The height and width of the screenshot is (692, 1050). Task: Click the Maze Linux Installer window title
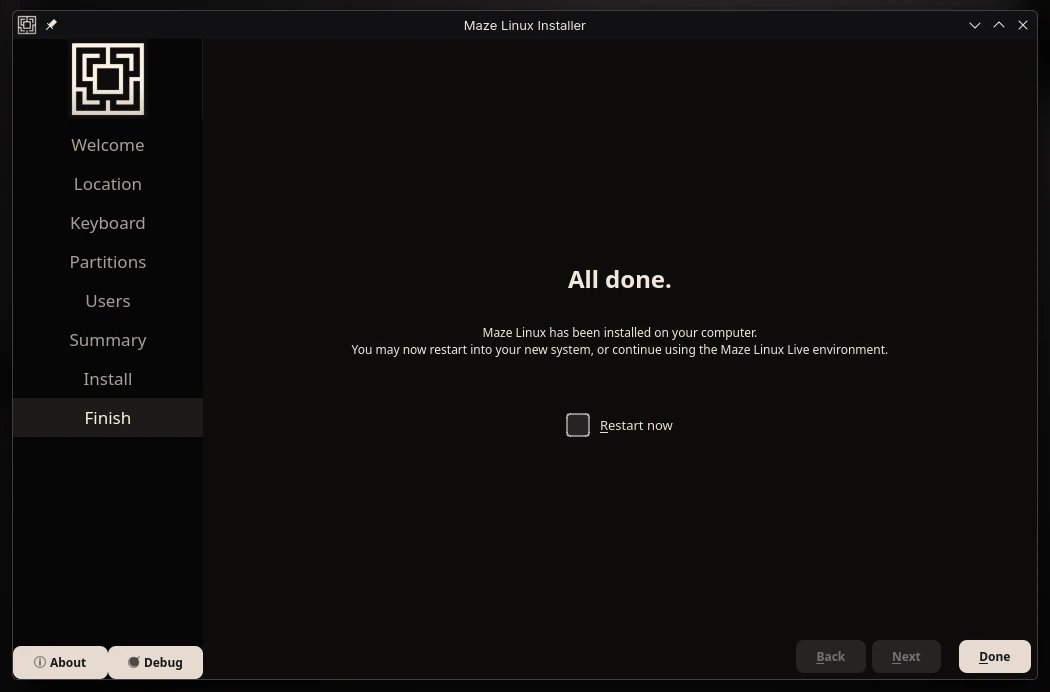pyautogui.click(x=525, y=25)
